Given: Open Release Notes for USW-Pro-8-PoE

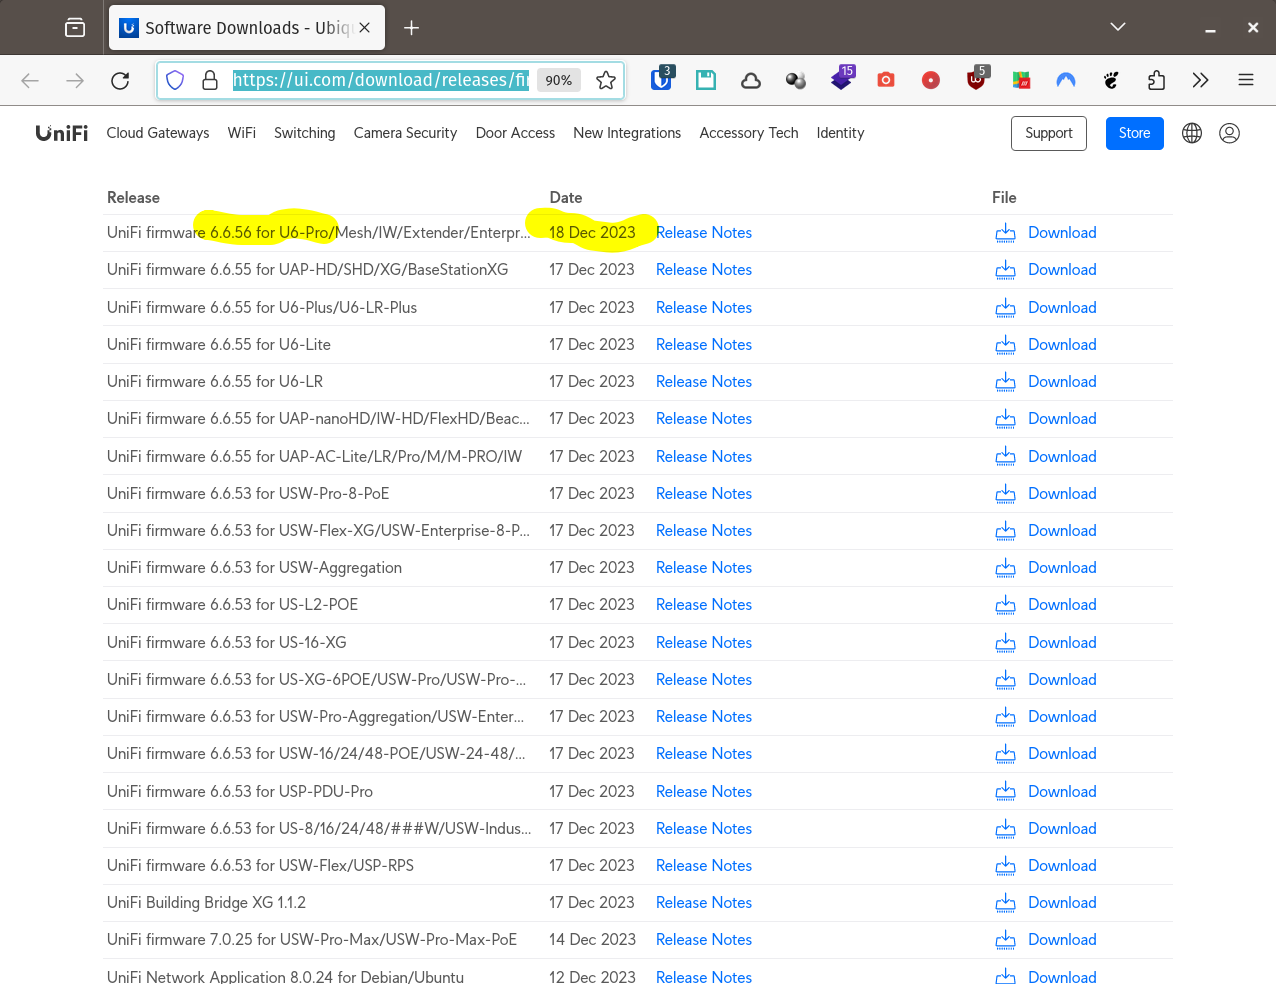Looking at the screenshot, I should coord(704,494).
